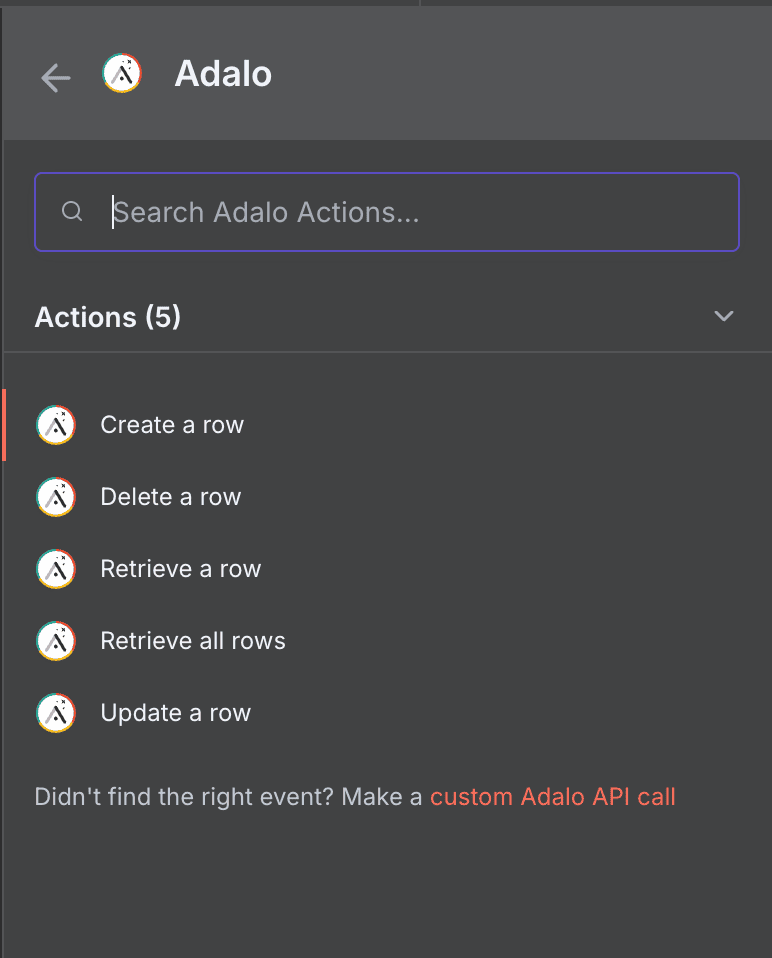
Task: Select the Create a row action
Action: (x=171, y=424)
